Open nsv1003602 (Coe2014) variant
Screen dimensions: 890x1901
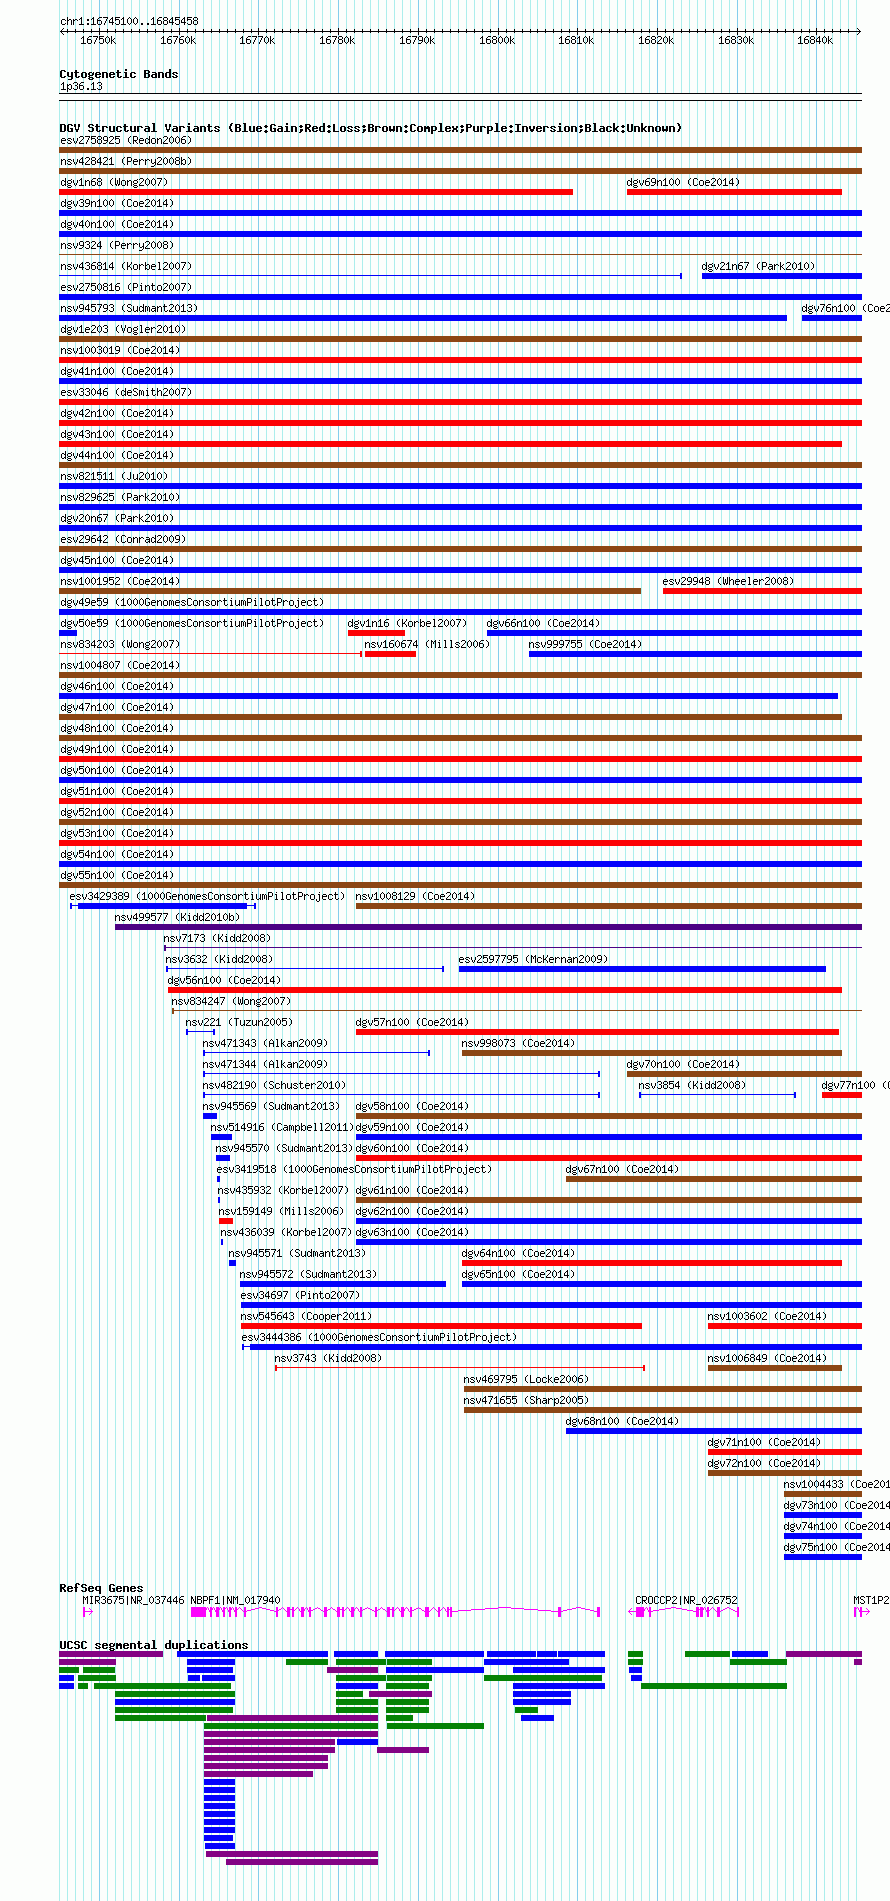tap(768, 1316)
